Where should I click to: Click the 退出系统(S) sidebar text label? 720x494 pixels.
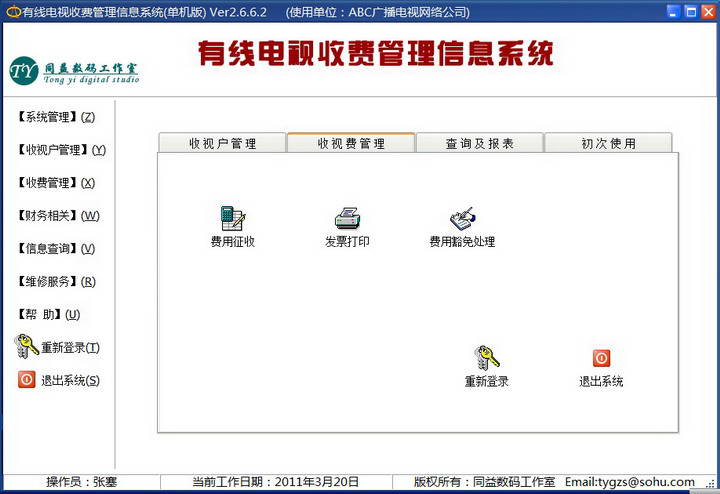[70, 380]
